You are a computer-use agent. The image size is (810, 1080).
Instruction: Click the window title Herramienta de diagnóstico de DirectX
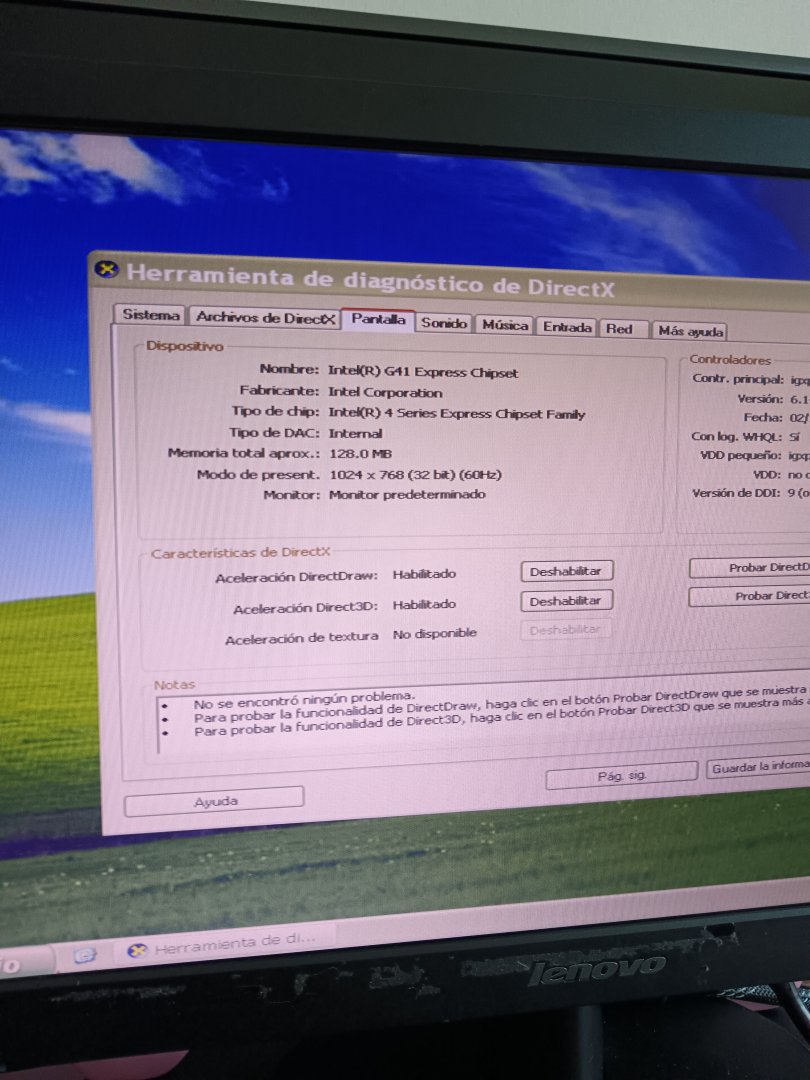point(369,280)
